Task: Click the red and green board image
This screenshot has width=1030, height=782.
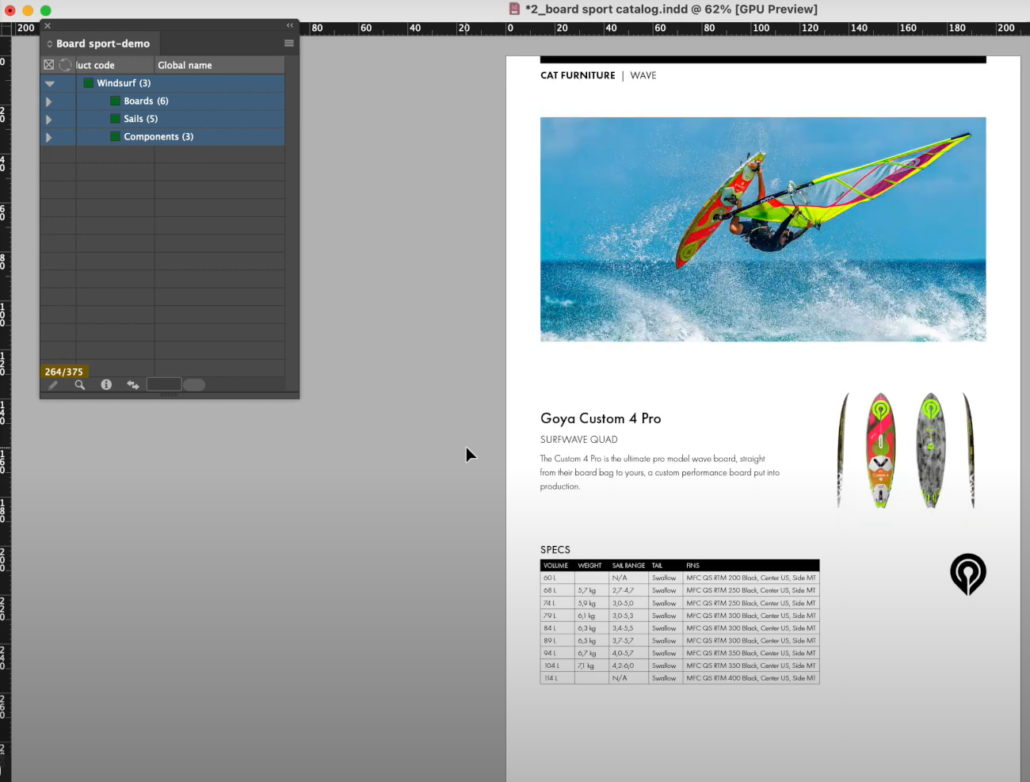Action: click(880, 450)
